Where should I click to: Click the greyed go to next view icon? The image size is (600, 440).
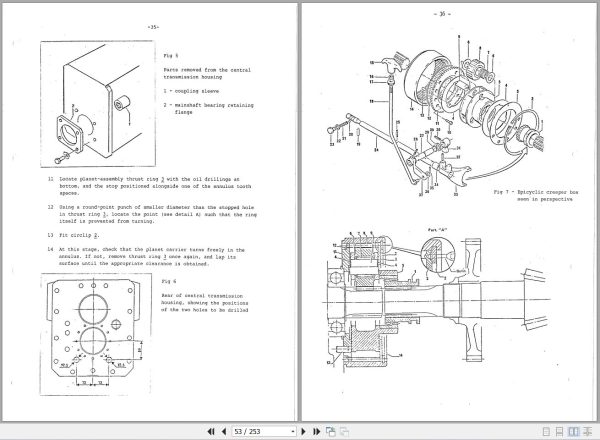coord(344,432)
